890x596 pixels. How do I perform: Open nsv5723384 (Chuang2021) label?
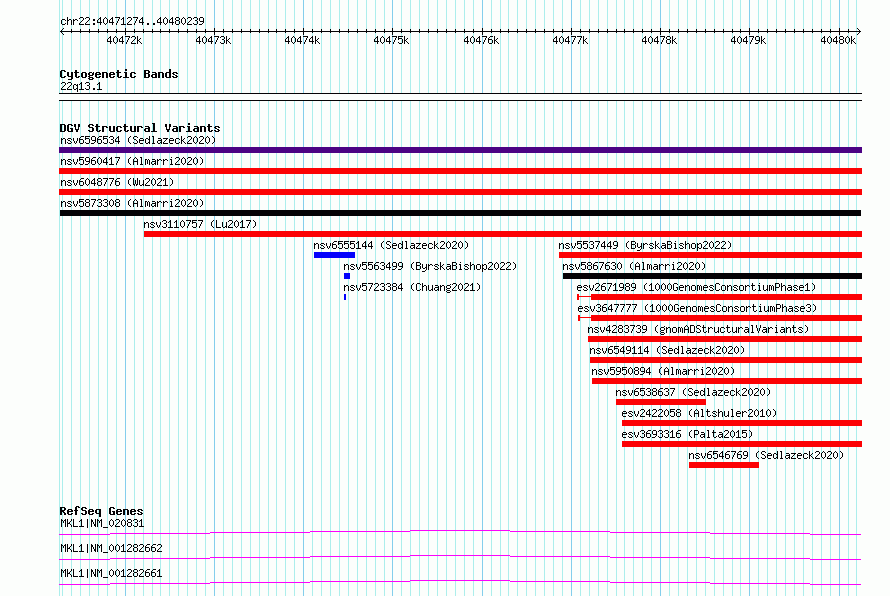coord(412,287)
